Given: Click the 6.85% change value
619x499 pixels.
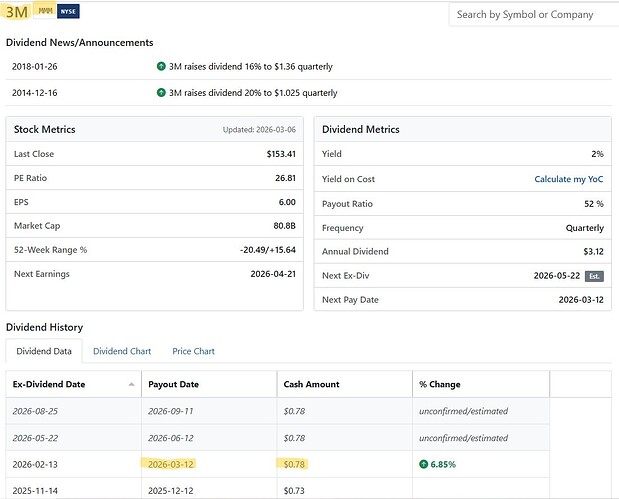Looking at the screenshot, I should click(443, 464).
